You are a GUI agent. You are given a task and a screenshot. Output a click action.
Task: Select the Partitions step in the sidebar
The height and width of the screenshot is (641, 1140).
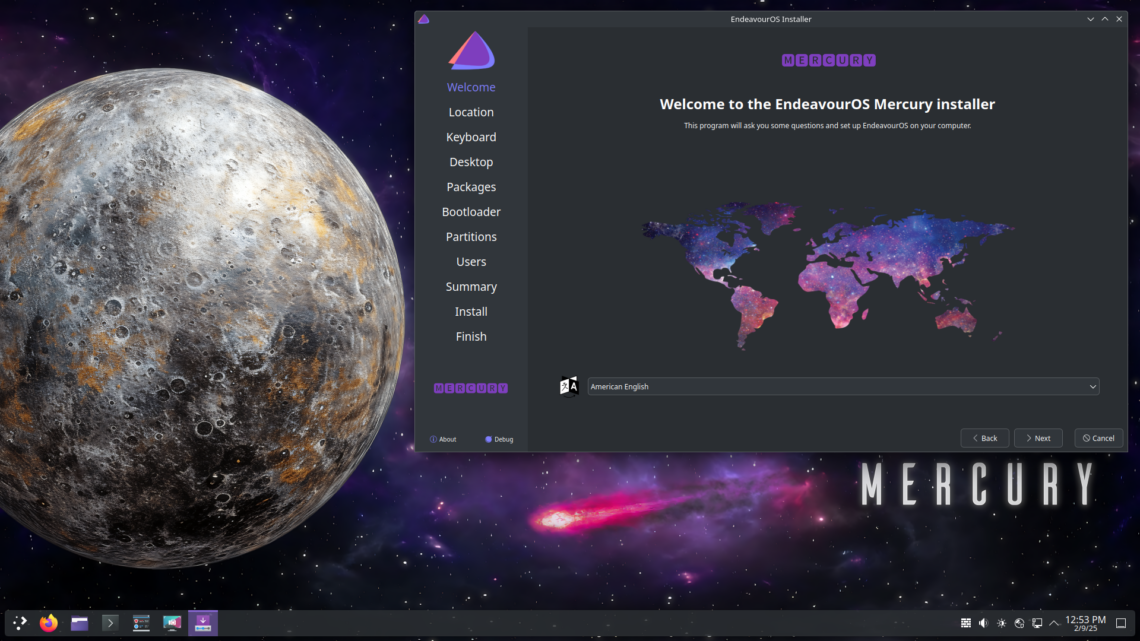471,237
